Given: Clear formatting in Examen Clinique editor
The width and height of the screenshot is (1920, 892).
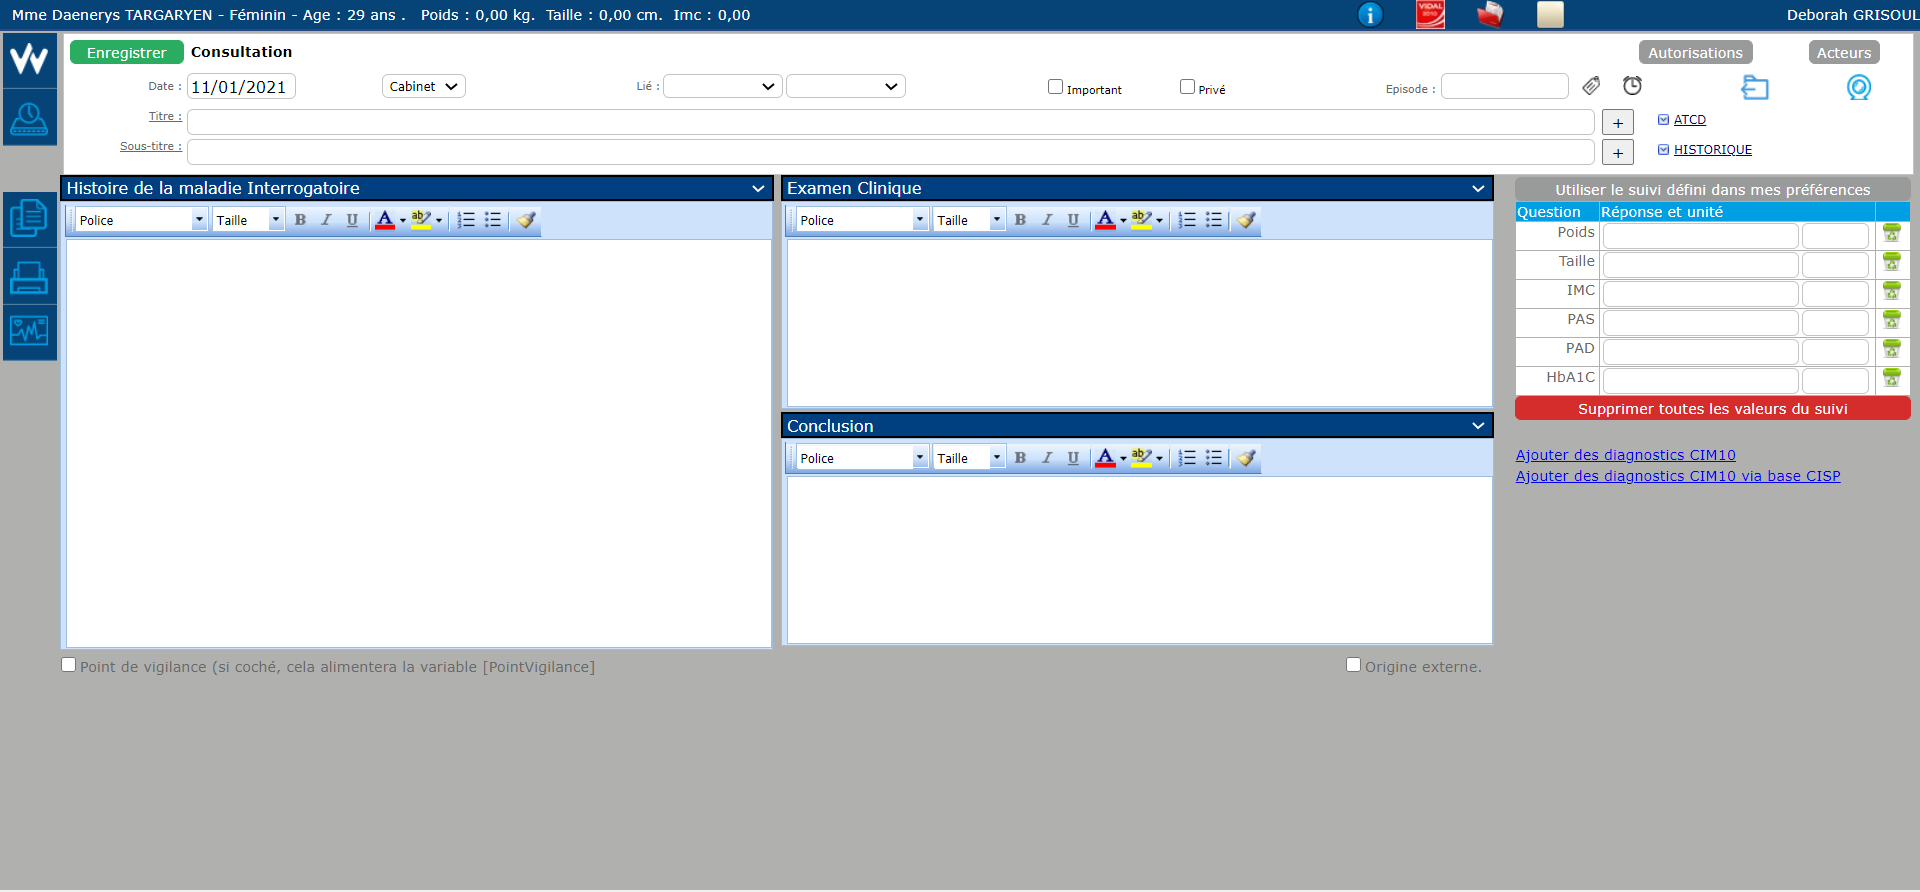Looking at the screenshot, I should coord(1246,220).
